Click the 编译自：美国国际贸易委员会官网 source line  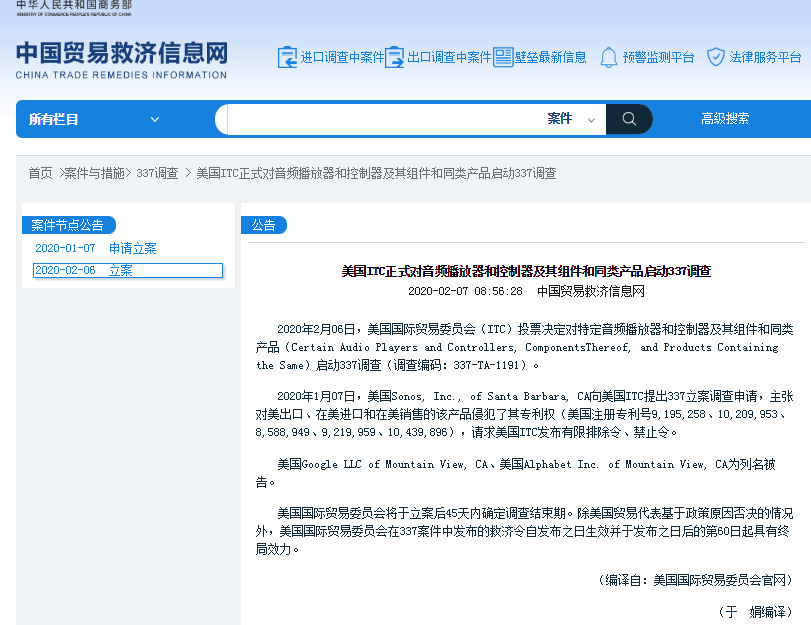pos(696,581)
